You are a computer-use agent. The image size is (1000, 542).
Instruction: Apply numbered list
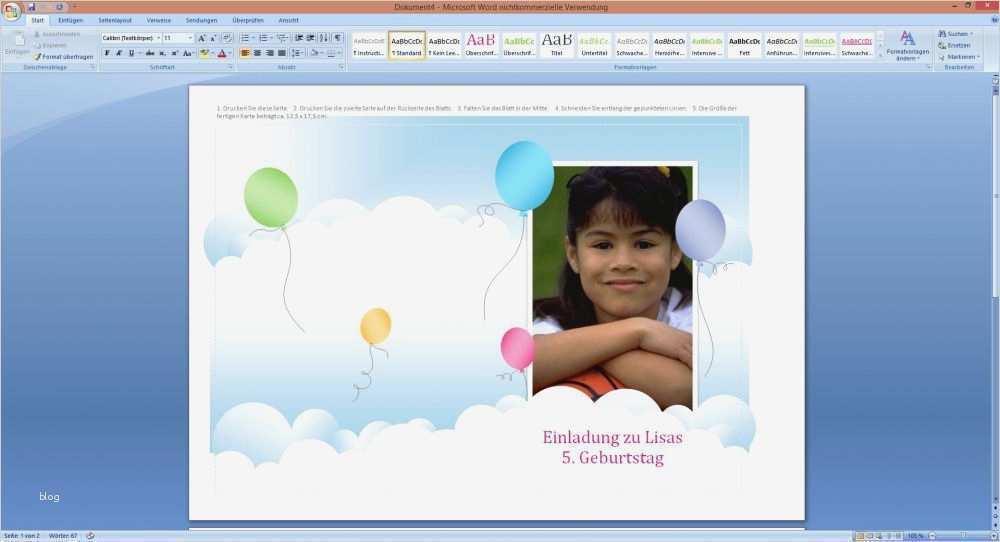click(x=264, y=38)
